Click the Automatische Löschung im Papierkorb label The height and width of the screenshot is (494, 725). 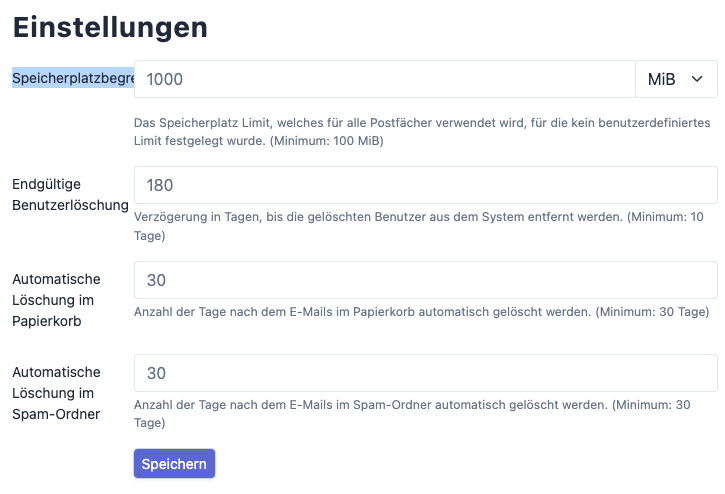(56, 300)
